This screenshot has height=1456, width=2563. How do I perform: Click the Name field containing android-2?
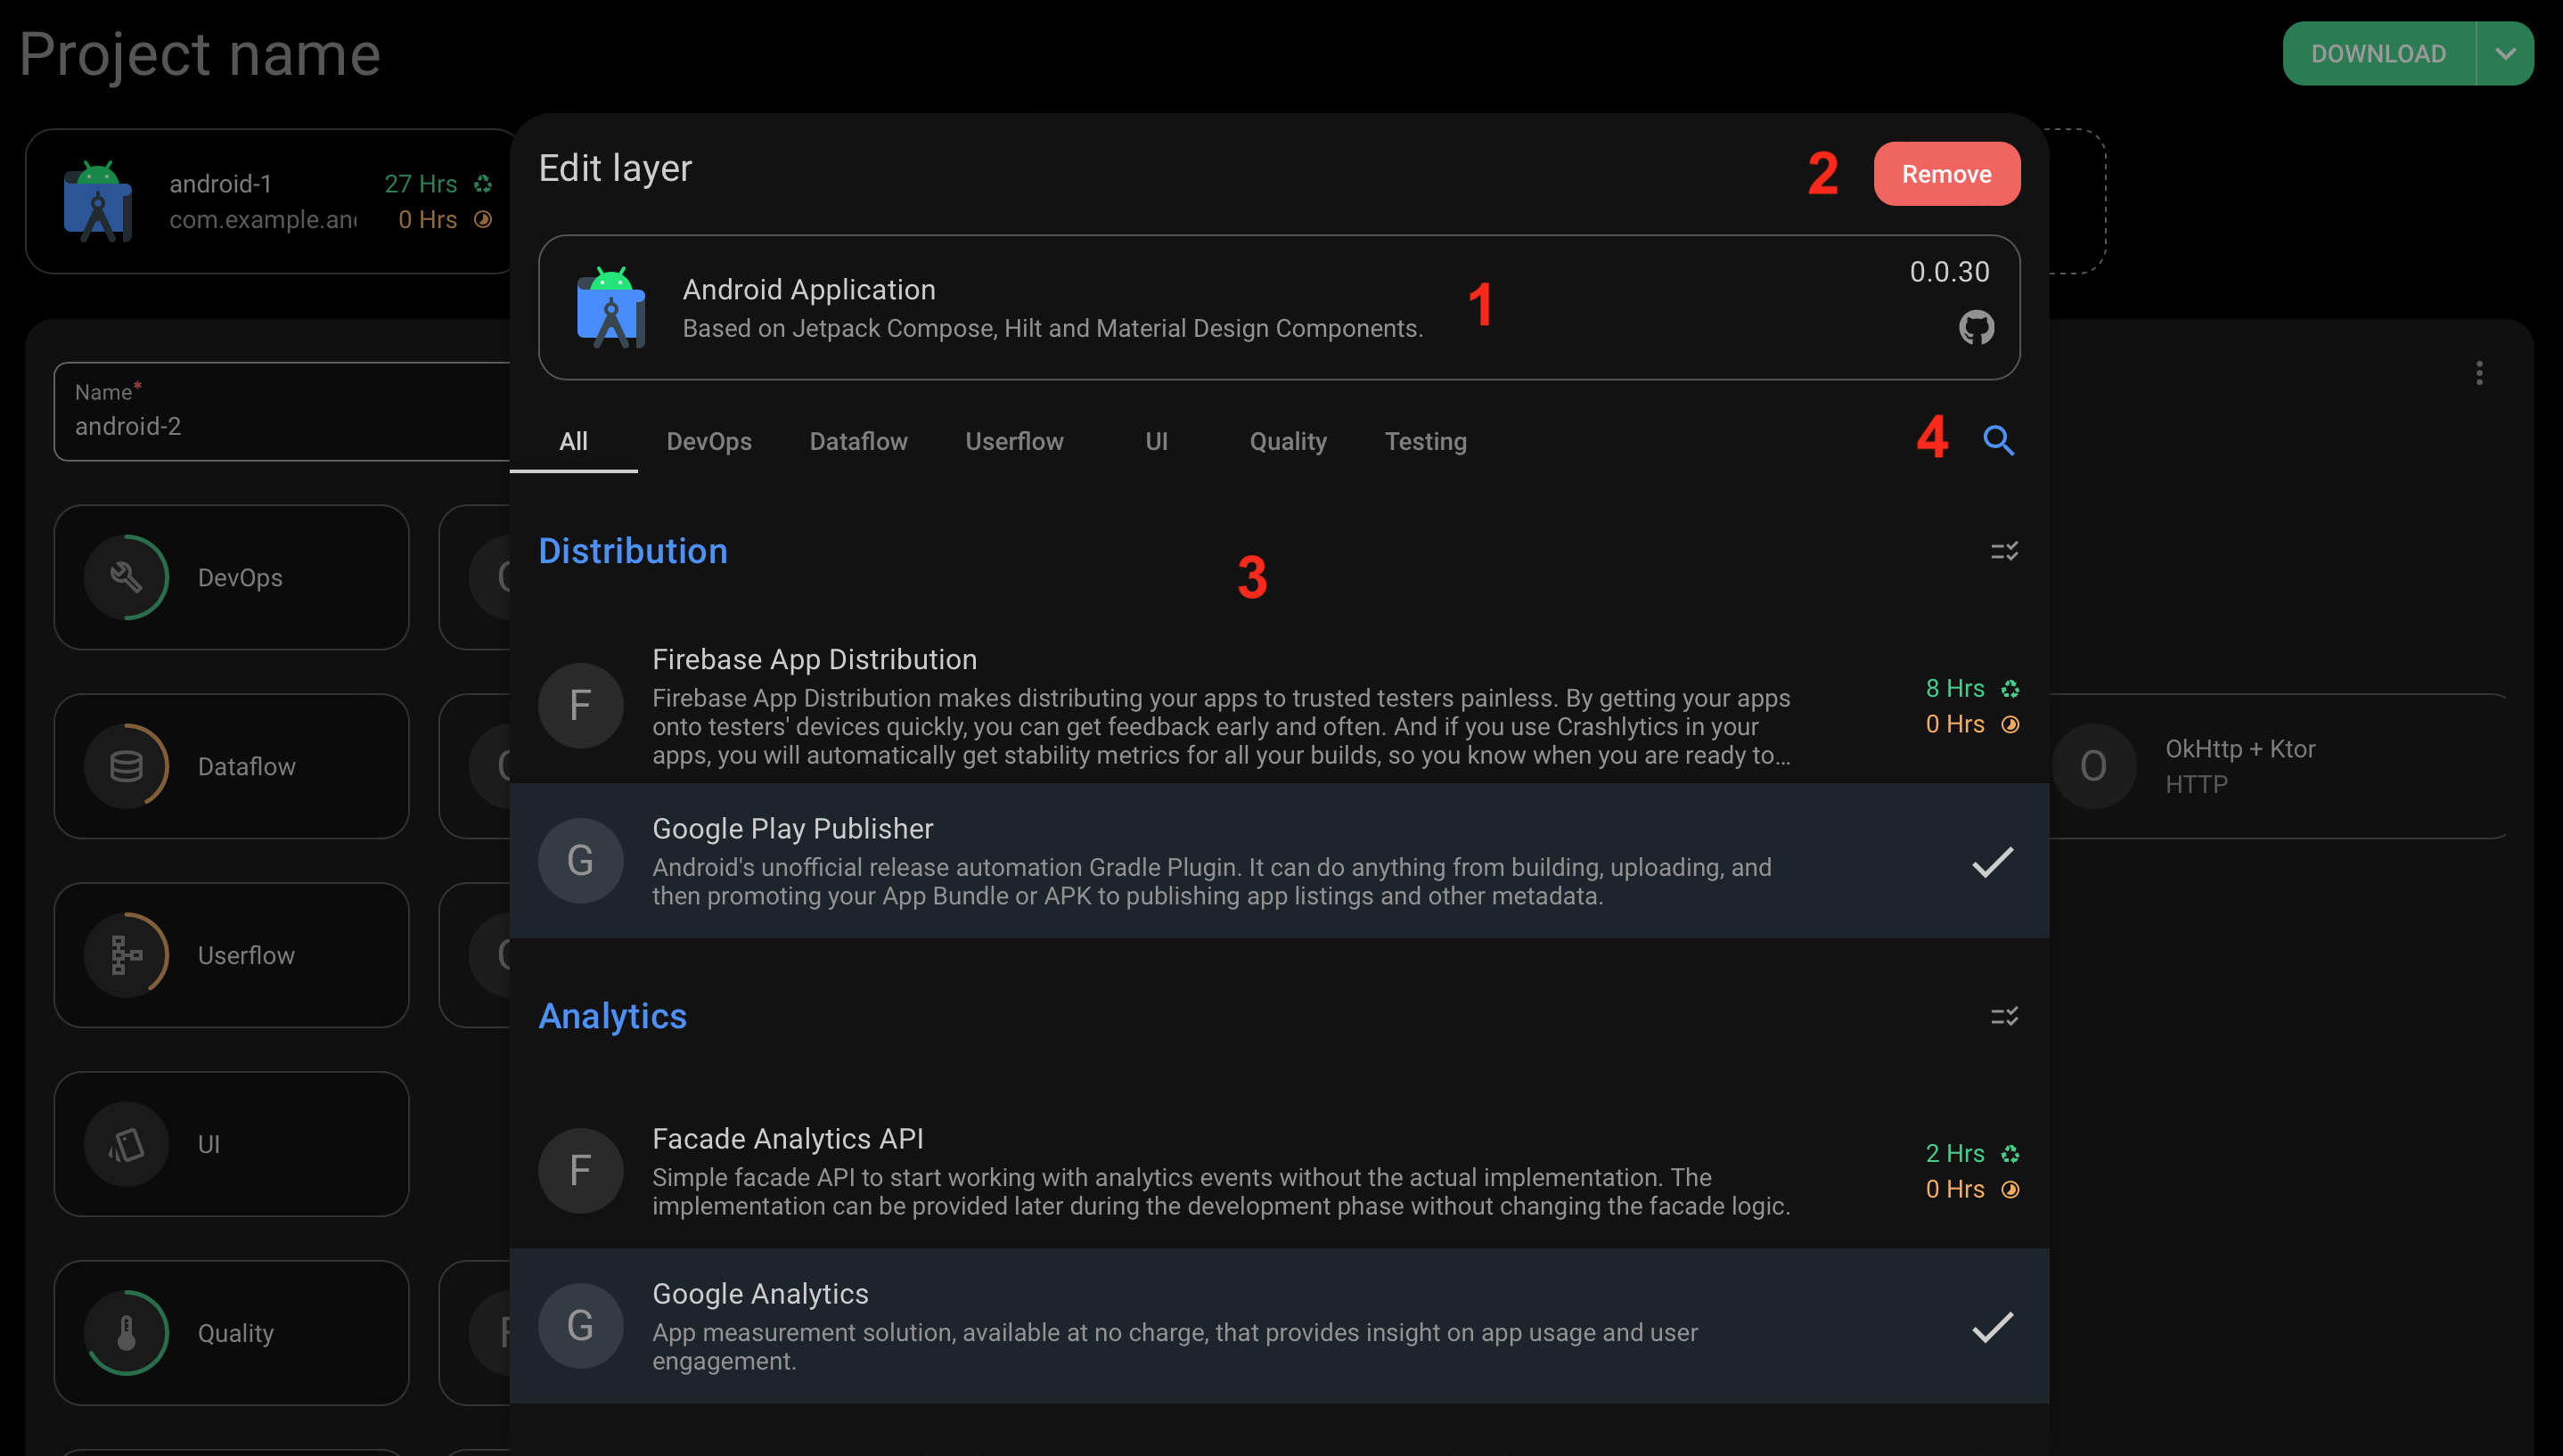point(282,412)
